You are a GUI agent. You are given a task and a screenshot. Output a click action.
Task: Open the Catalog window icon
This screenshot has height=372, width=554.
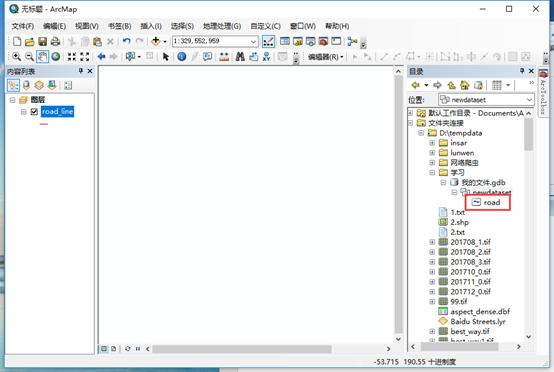click(x=297, y=41)
